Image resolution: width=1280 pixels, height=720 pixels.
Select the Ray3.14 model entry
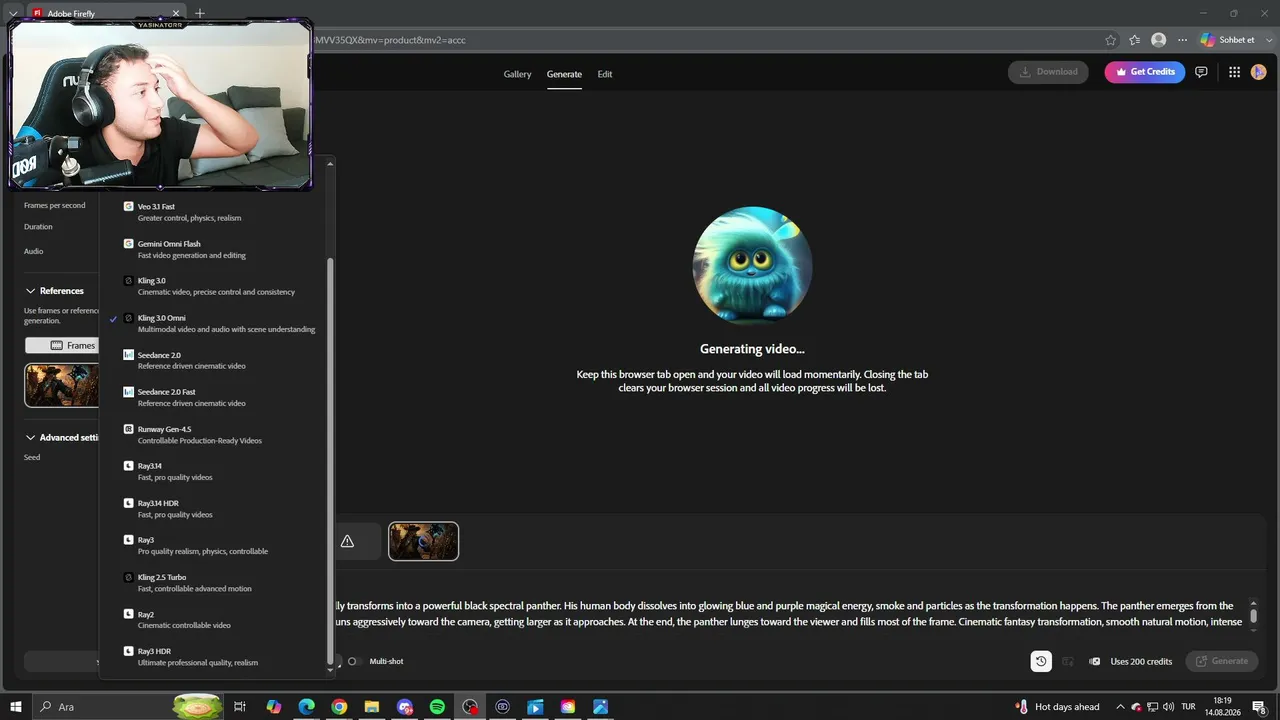tap(214, 471)
